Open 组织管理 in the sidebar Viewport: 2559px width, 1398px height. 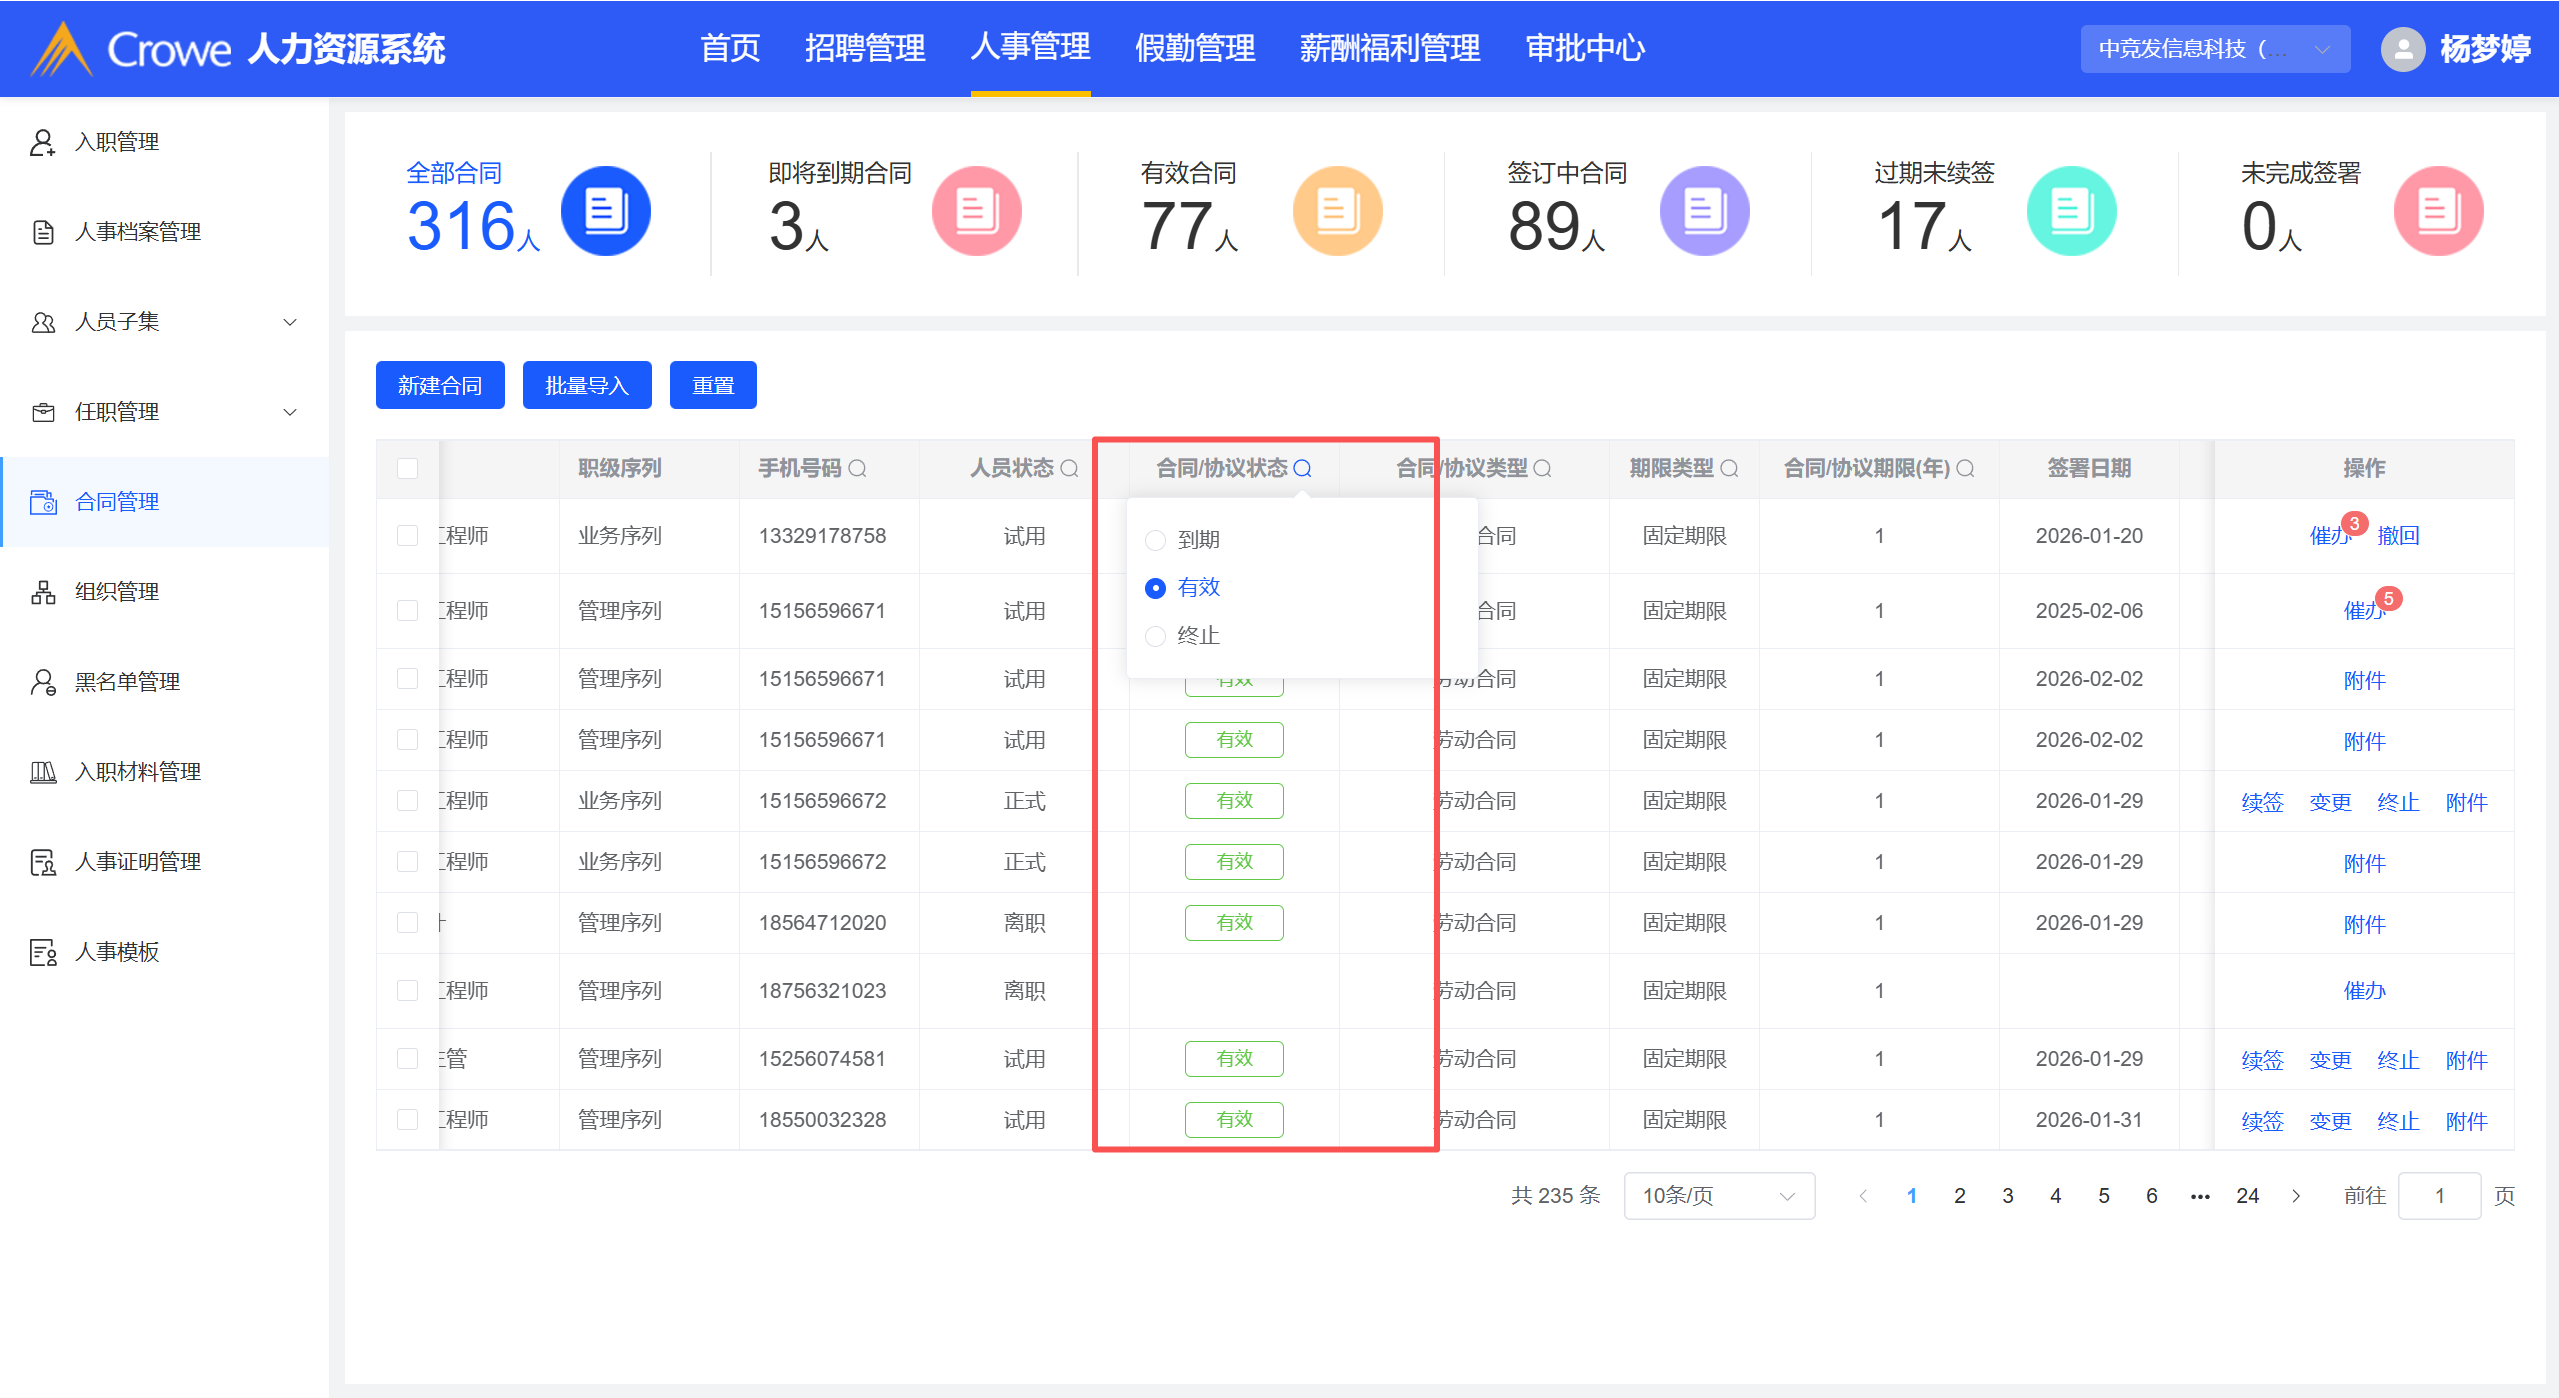pos(117,592)
